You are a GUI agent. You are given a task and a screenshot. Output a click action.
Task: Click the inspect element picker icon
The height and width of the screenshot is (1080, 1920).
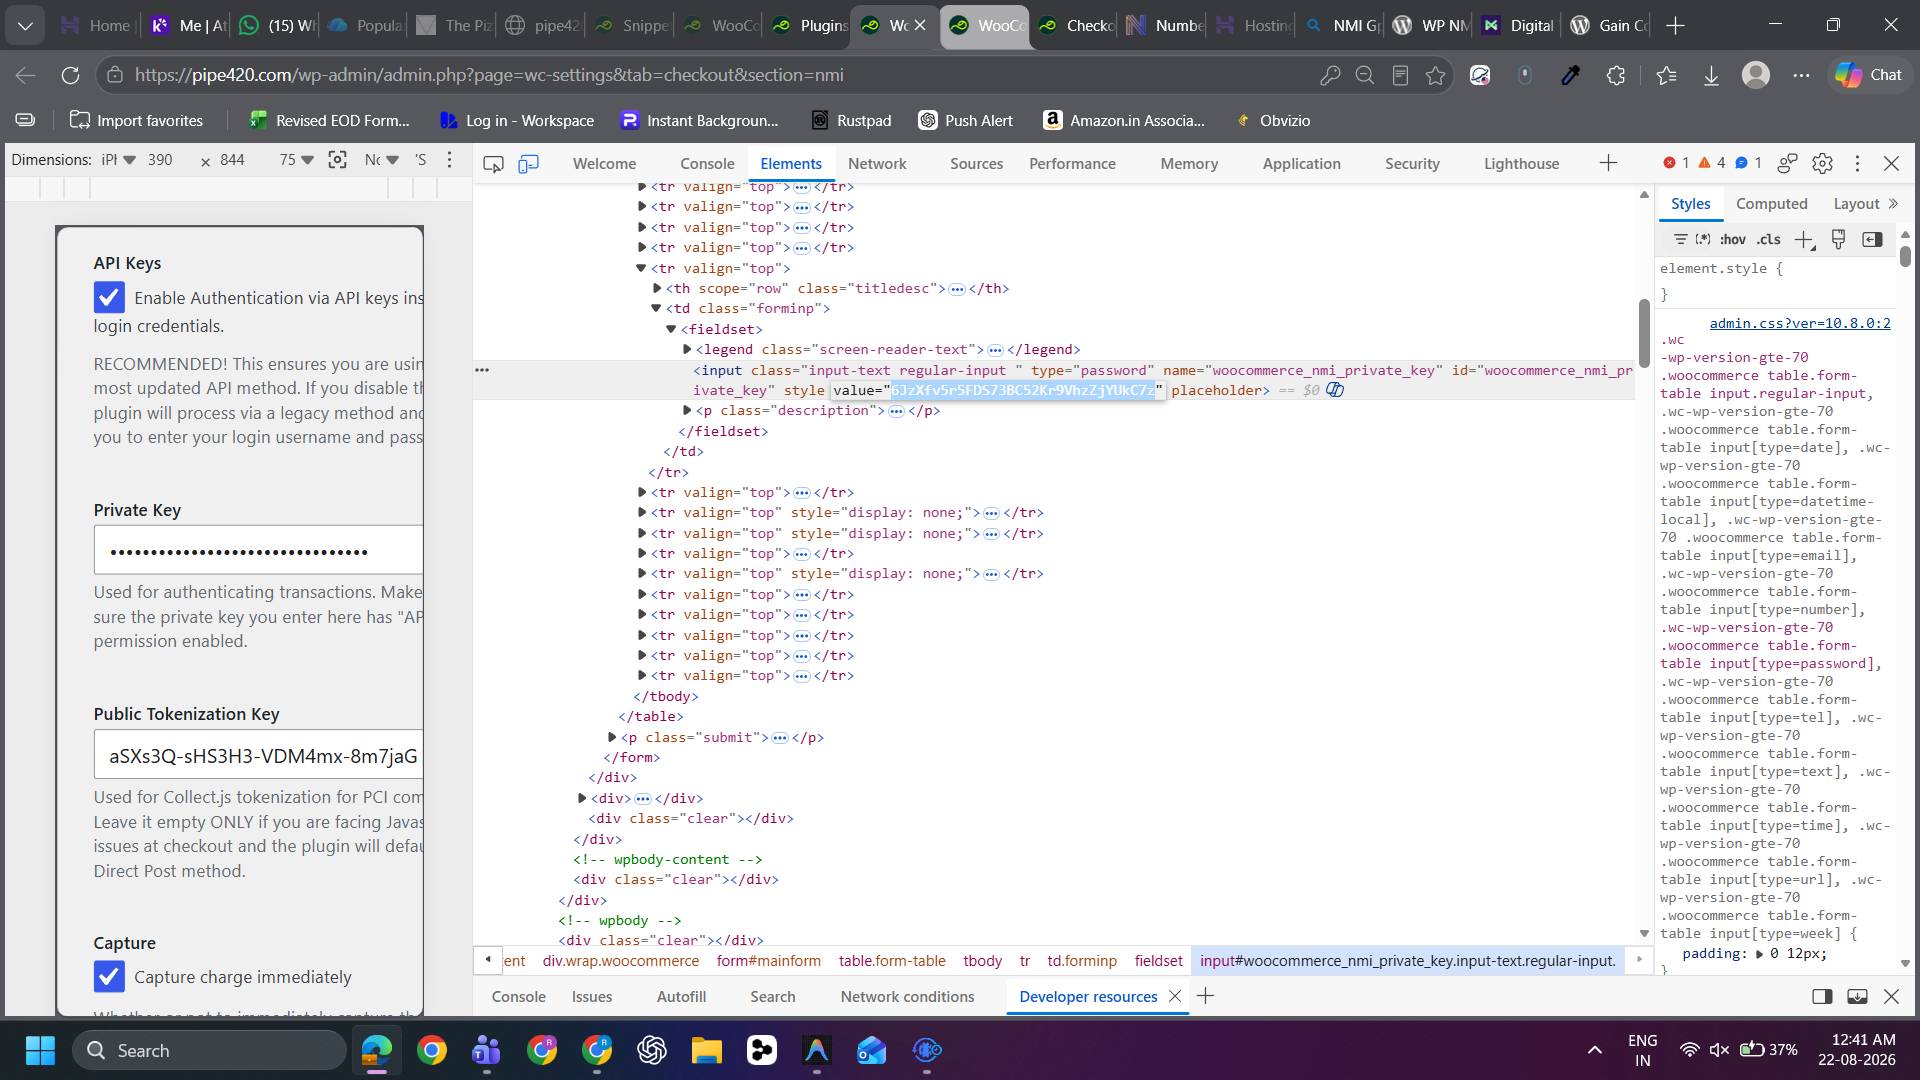tap(493, 164)
